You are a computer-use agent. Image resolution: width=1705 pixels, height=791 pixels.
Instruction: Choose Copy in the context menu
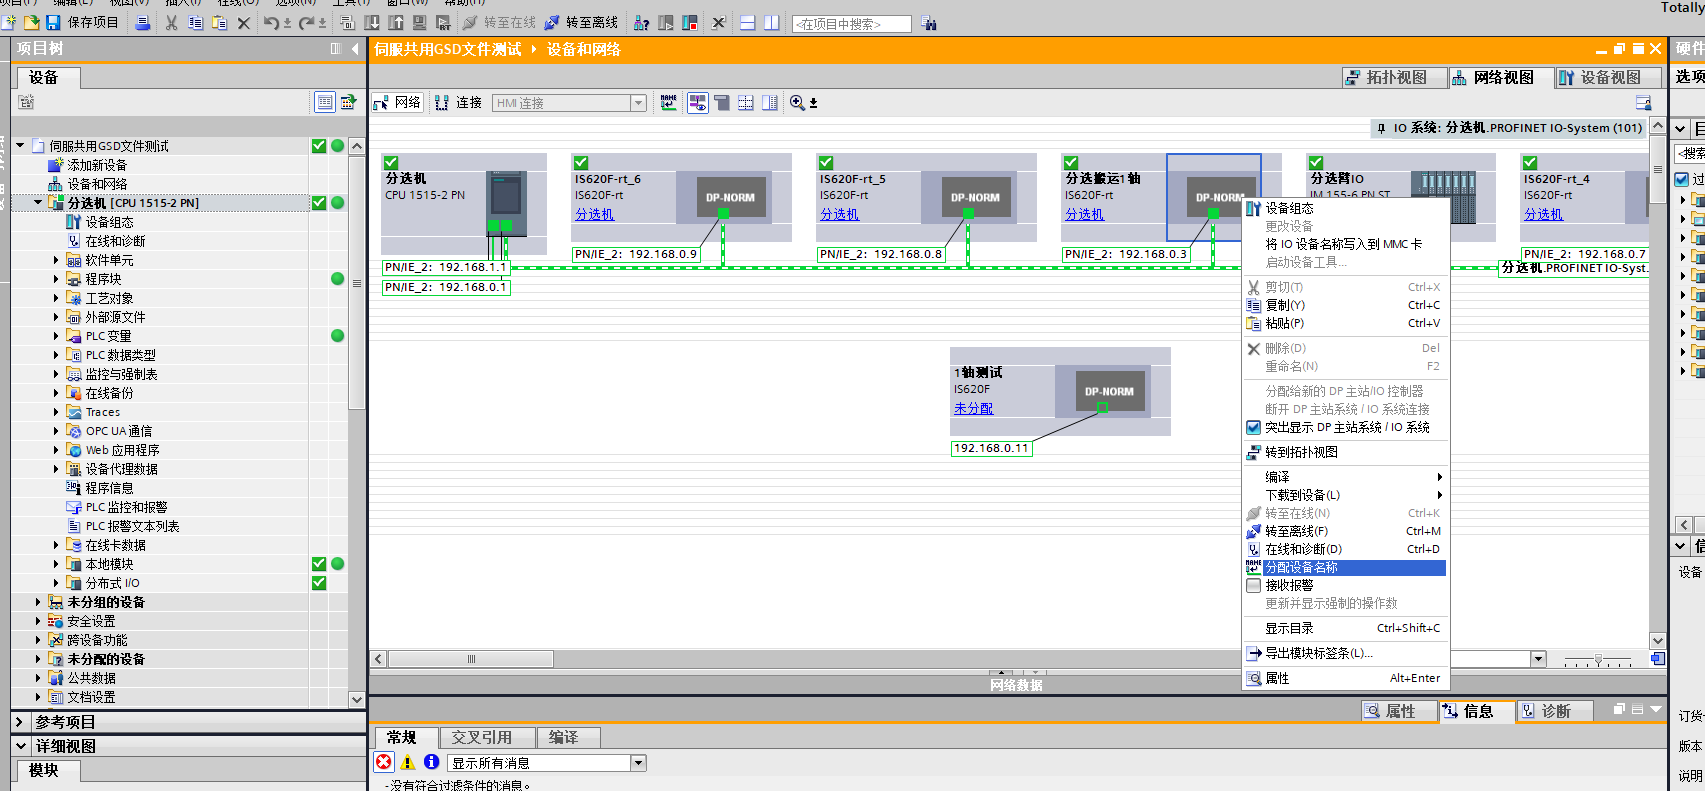pos(1346,305)
